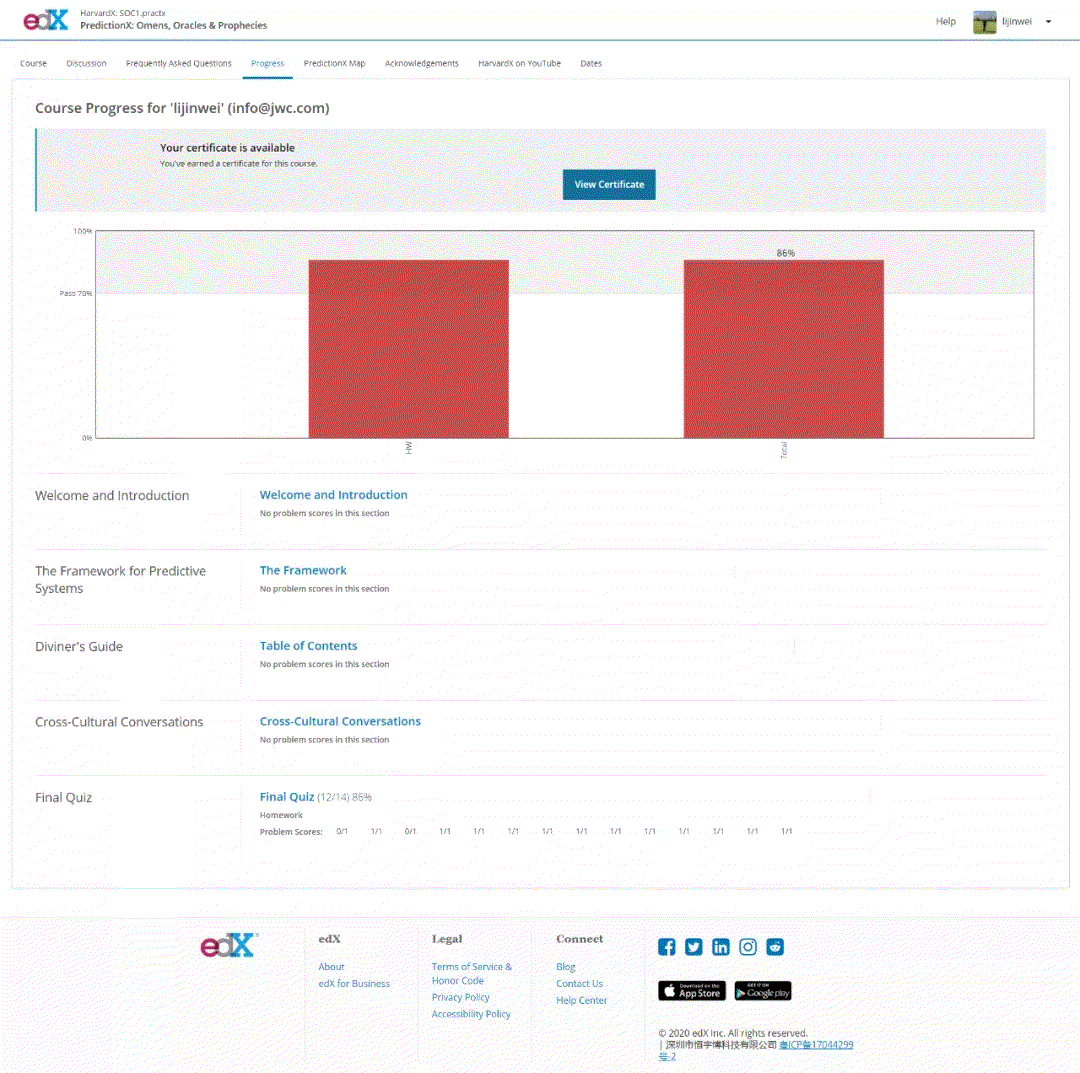Open the ICP registration number link
Image resolution: width=1080 pixels, height=1073 pixels.
coord(816,1045)
